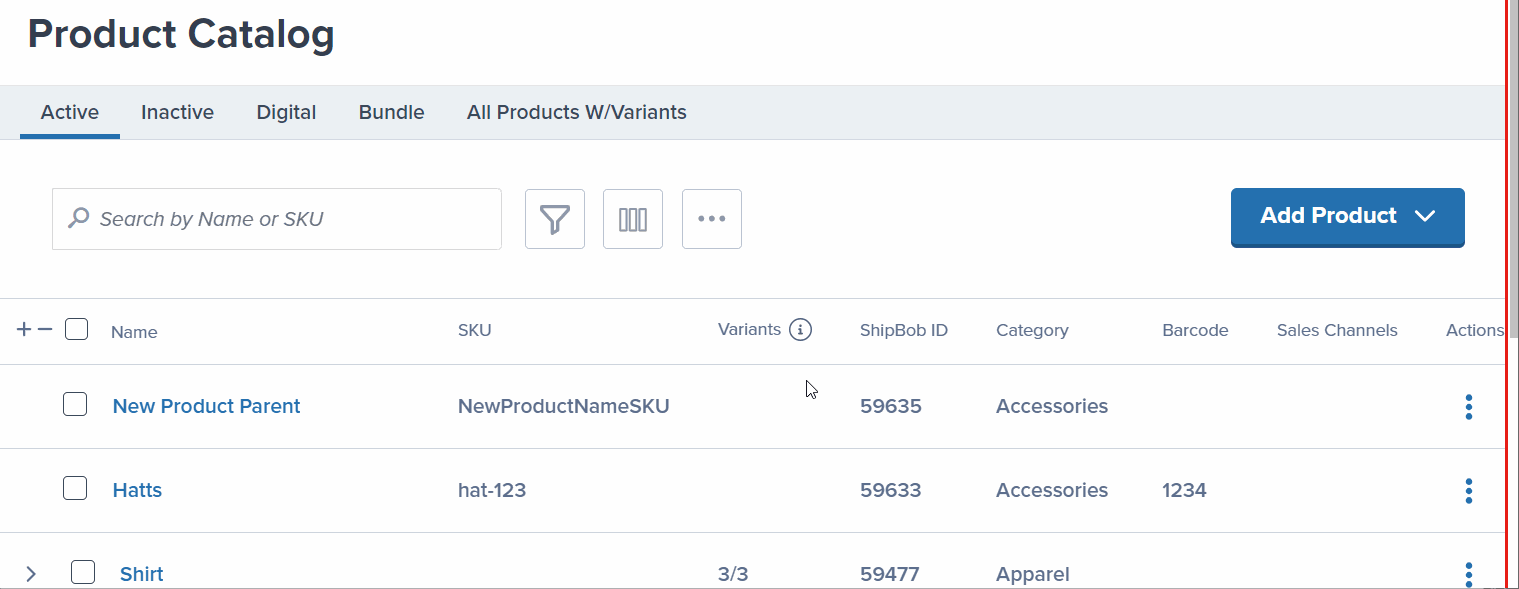Click the Search by Name or SKU field
1519x589 pixels.
pyautogui.click(x=276, y=218)
